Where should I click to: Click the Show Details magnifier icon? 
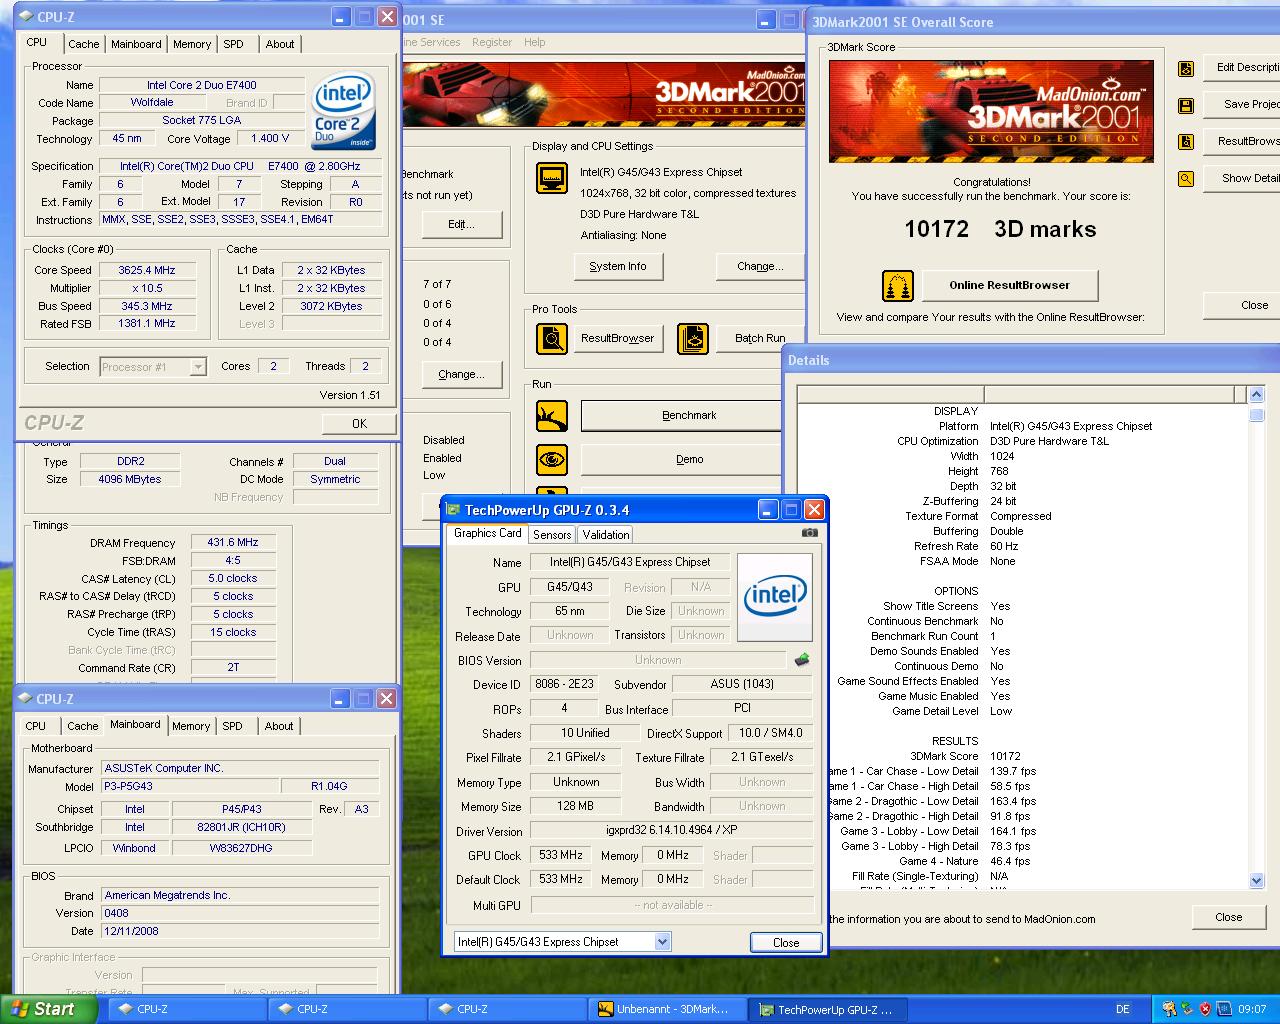pyautogui.click(x=1186, y=179)
